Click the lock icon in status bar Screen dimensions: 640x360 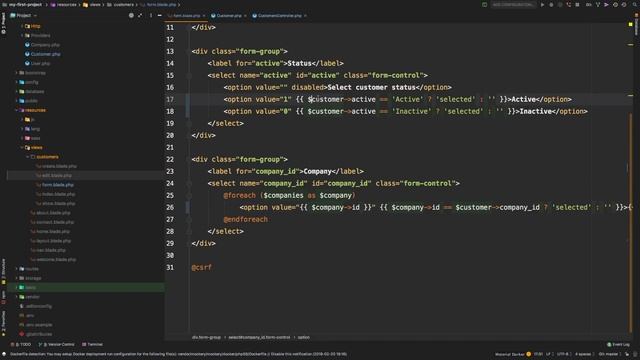(627, 354)
